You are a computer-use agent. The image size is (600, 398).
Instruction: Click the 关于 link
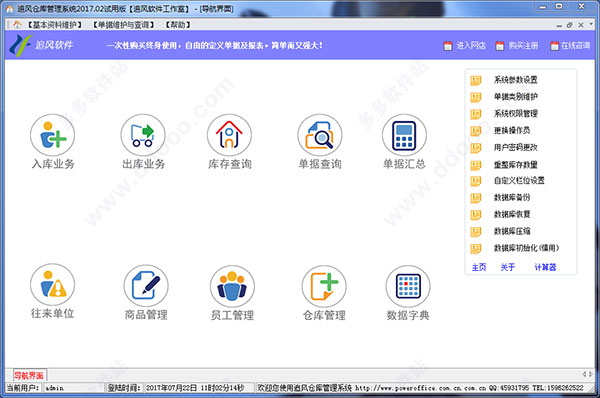pos(508,267)
